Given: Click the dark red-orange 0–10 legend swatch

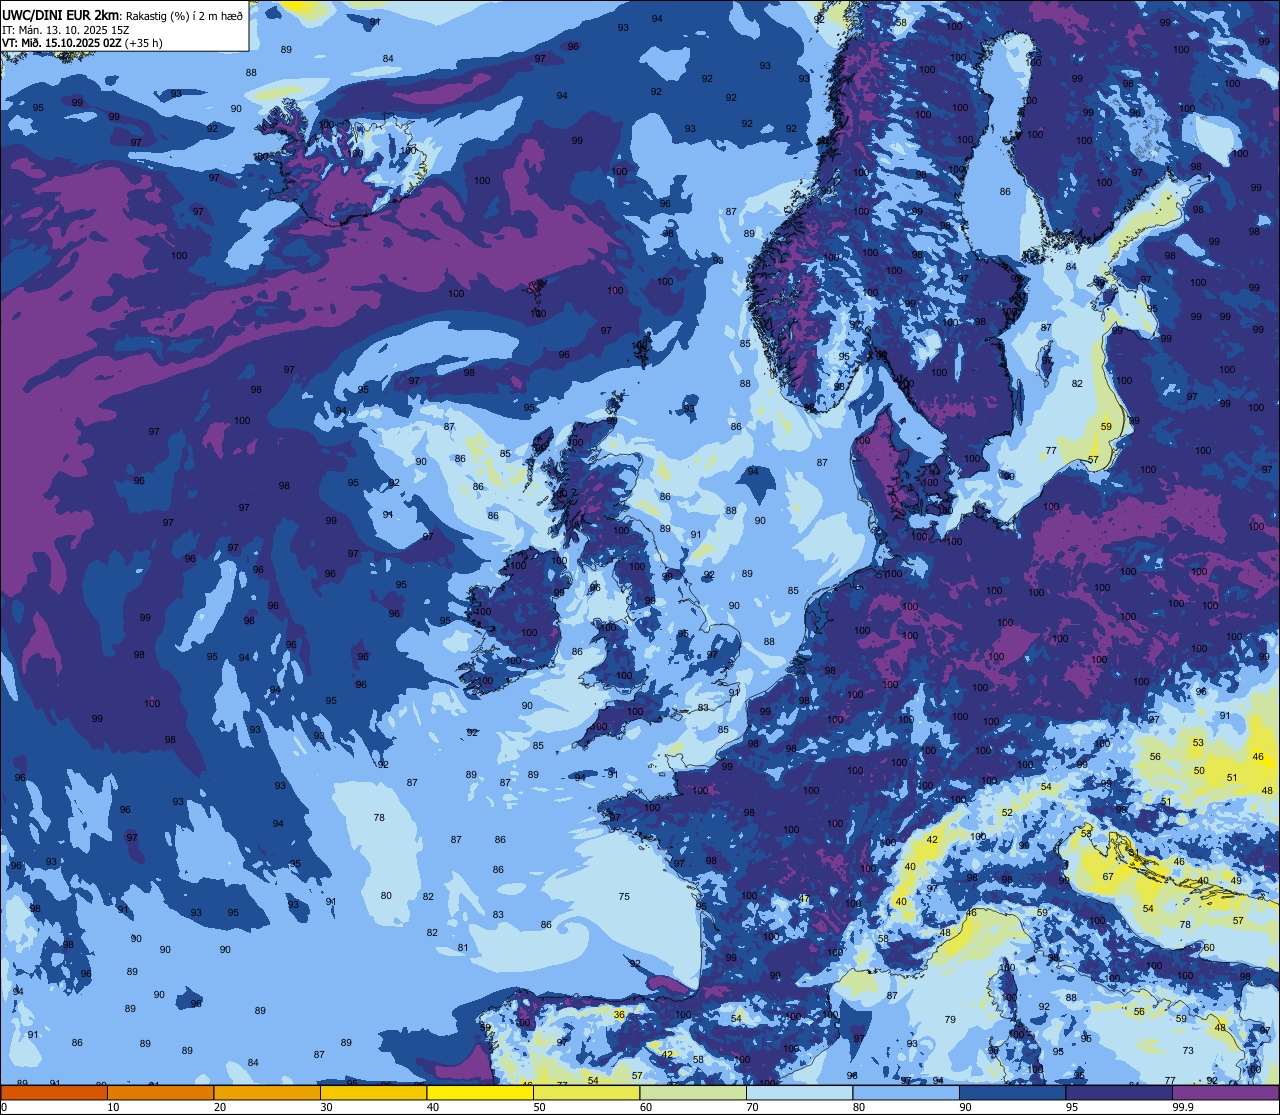Looking at the screenshot, I should pyautogui.click(x=54, y=1092).
